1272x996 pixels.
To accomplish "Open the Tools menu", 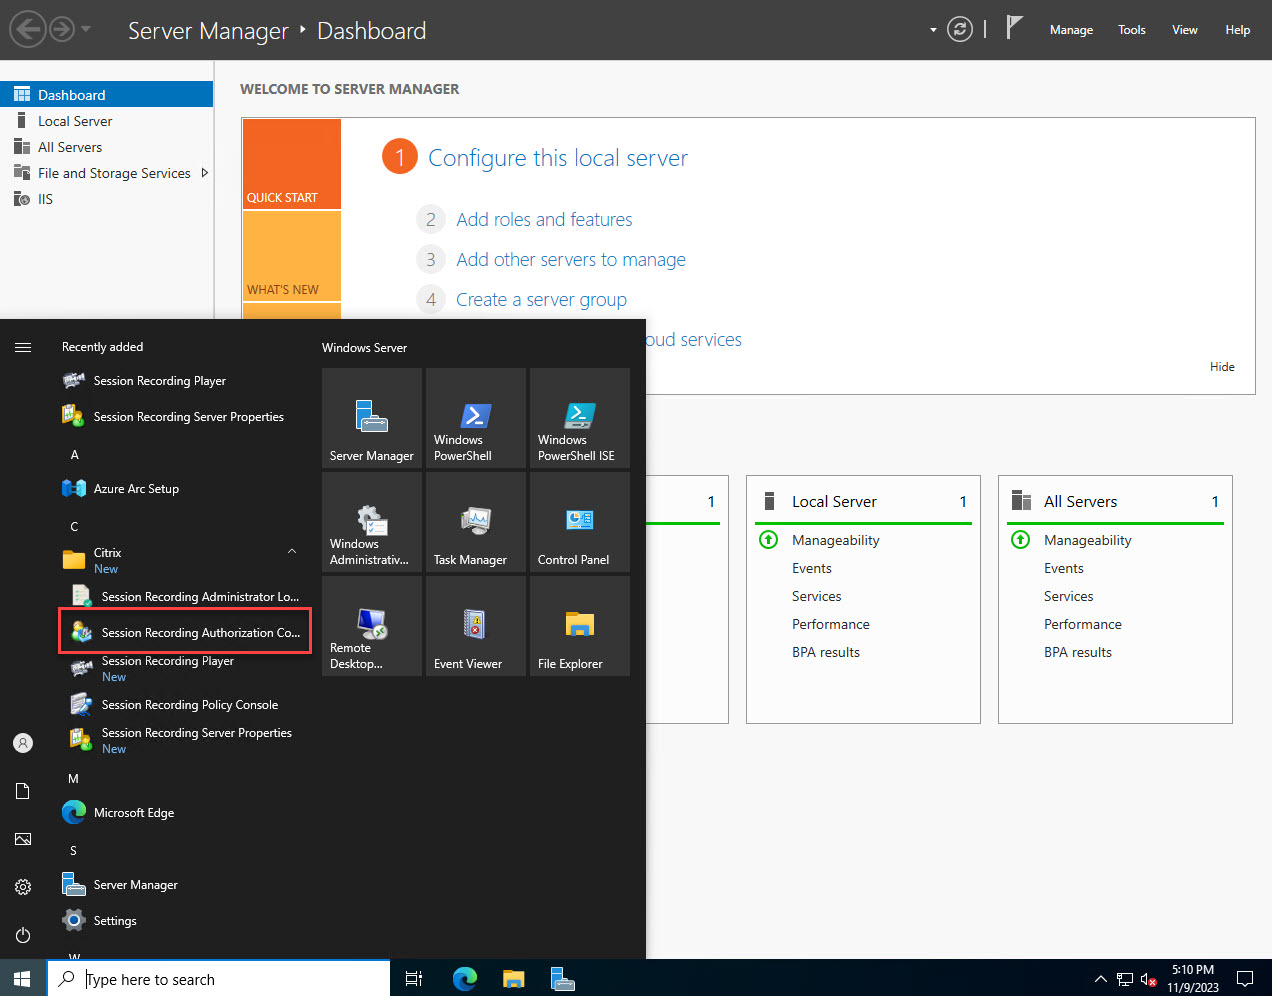I will 1131,30.
